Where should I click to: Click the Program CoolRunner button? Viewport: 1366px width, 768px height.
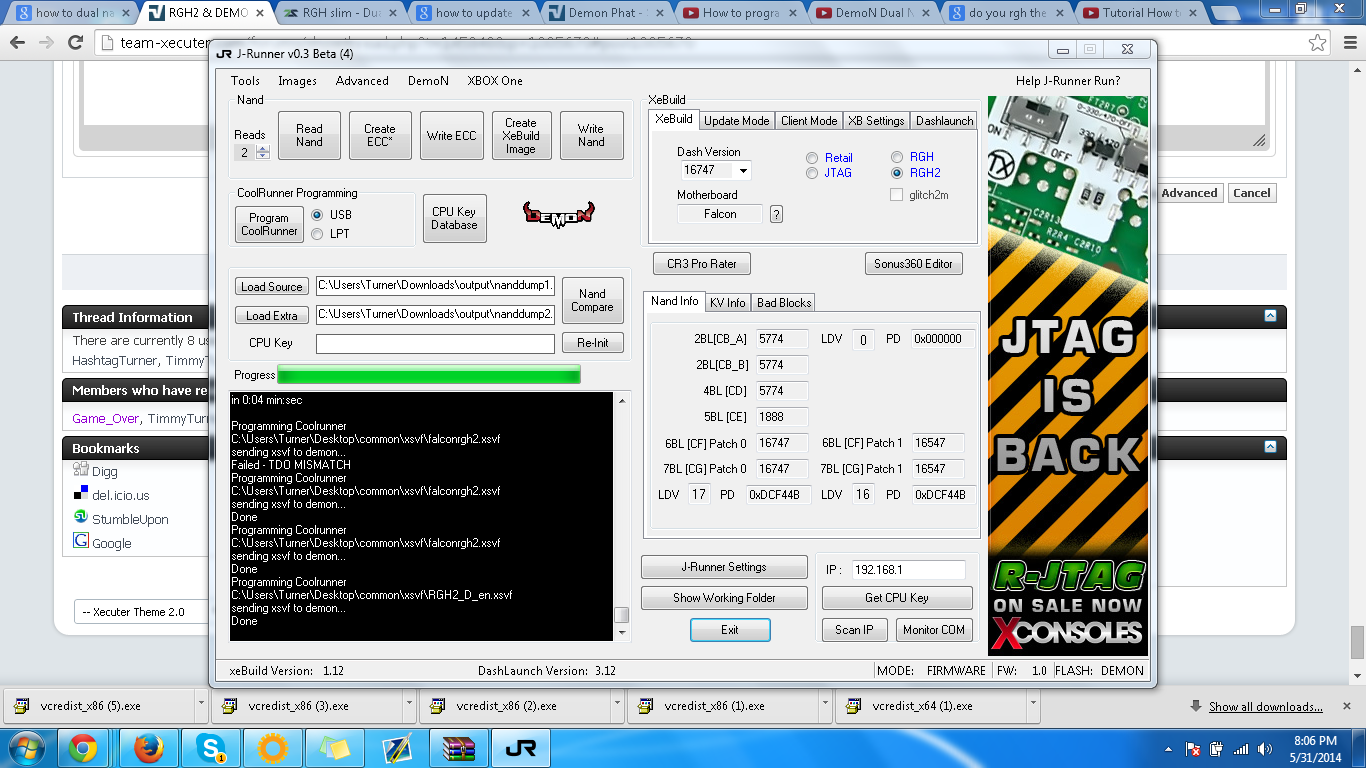(269, 224)
